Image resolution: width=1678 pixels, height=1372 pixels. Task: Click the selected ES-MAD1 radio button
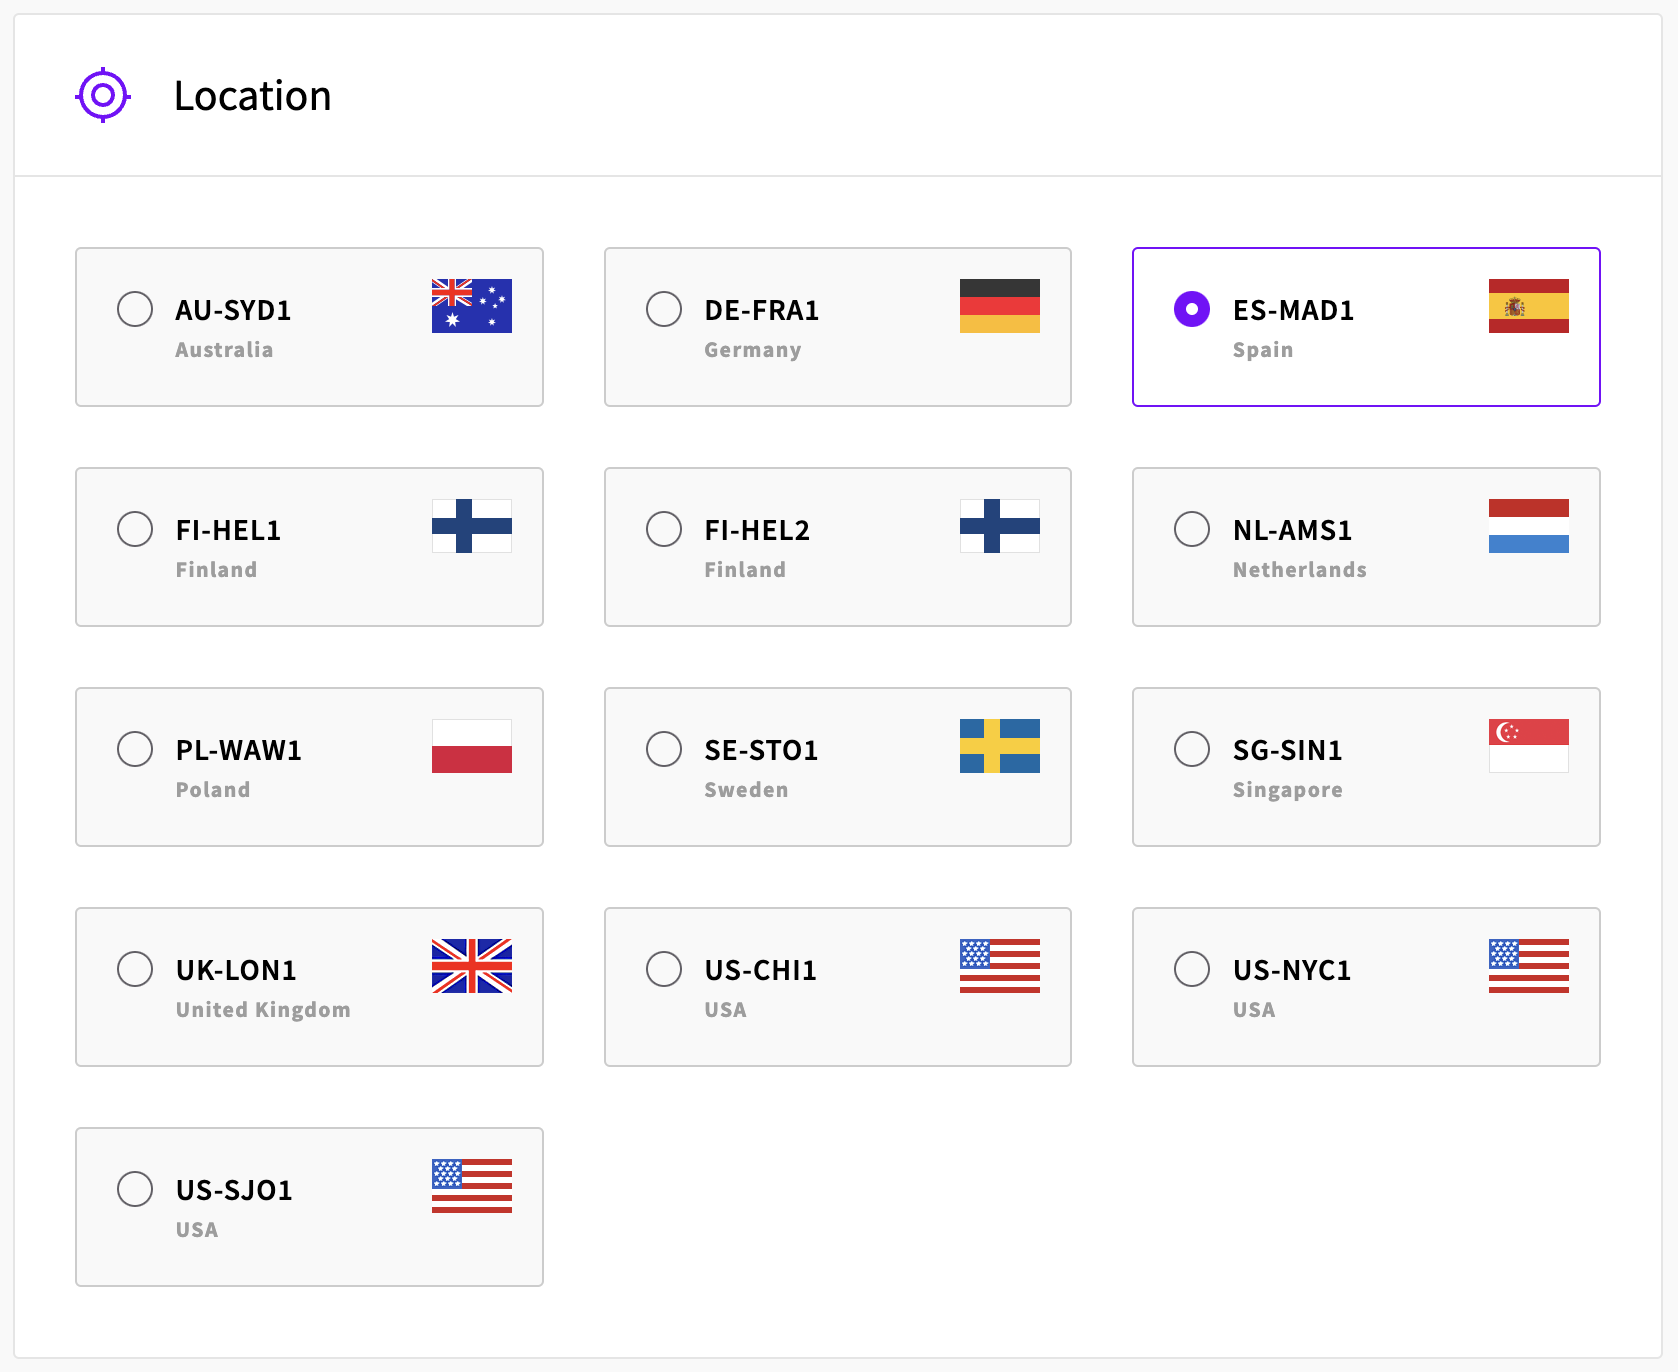pyautogui.click(x=1192, y=309)
